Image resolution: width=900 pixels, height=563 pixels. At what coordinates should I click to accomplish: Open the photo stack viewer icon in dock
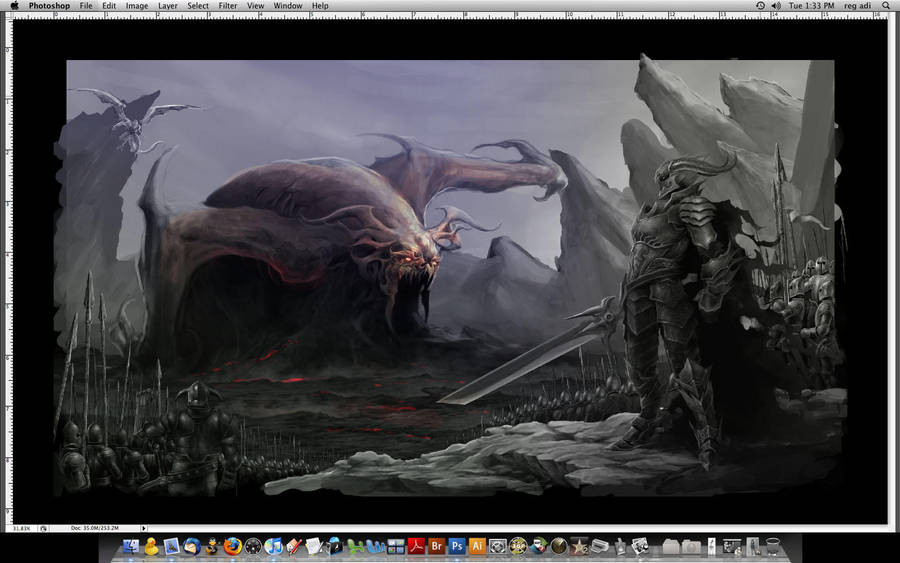641,546
